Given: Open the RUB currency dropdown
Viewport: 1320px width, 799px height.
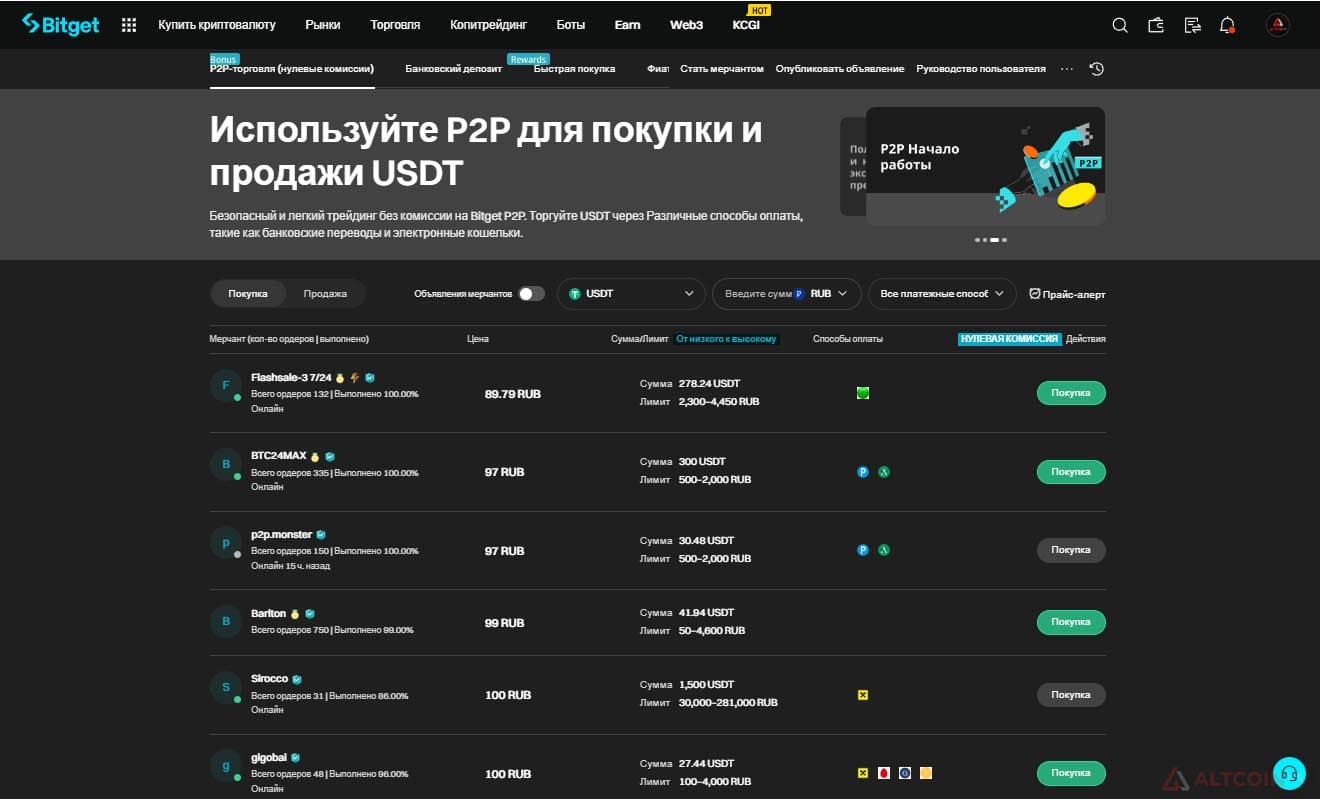Looking at the screenshot, I should pos(827,294).
